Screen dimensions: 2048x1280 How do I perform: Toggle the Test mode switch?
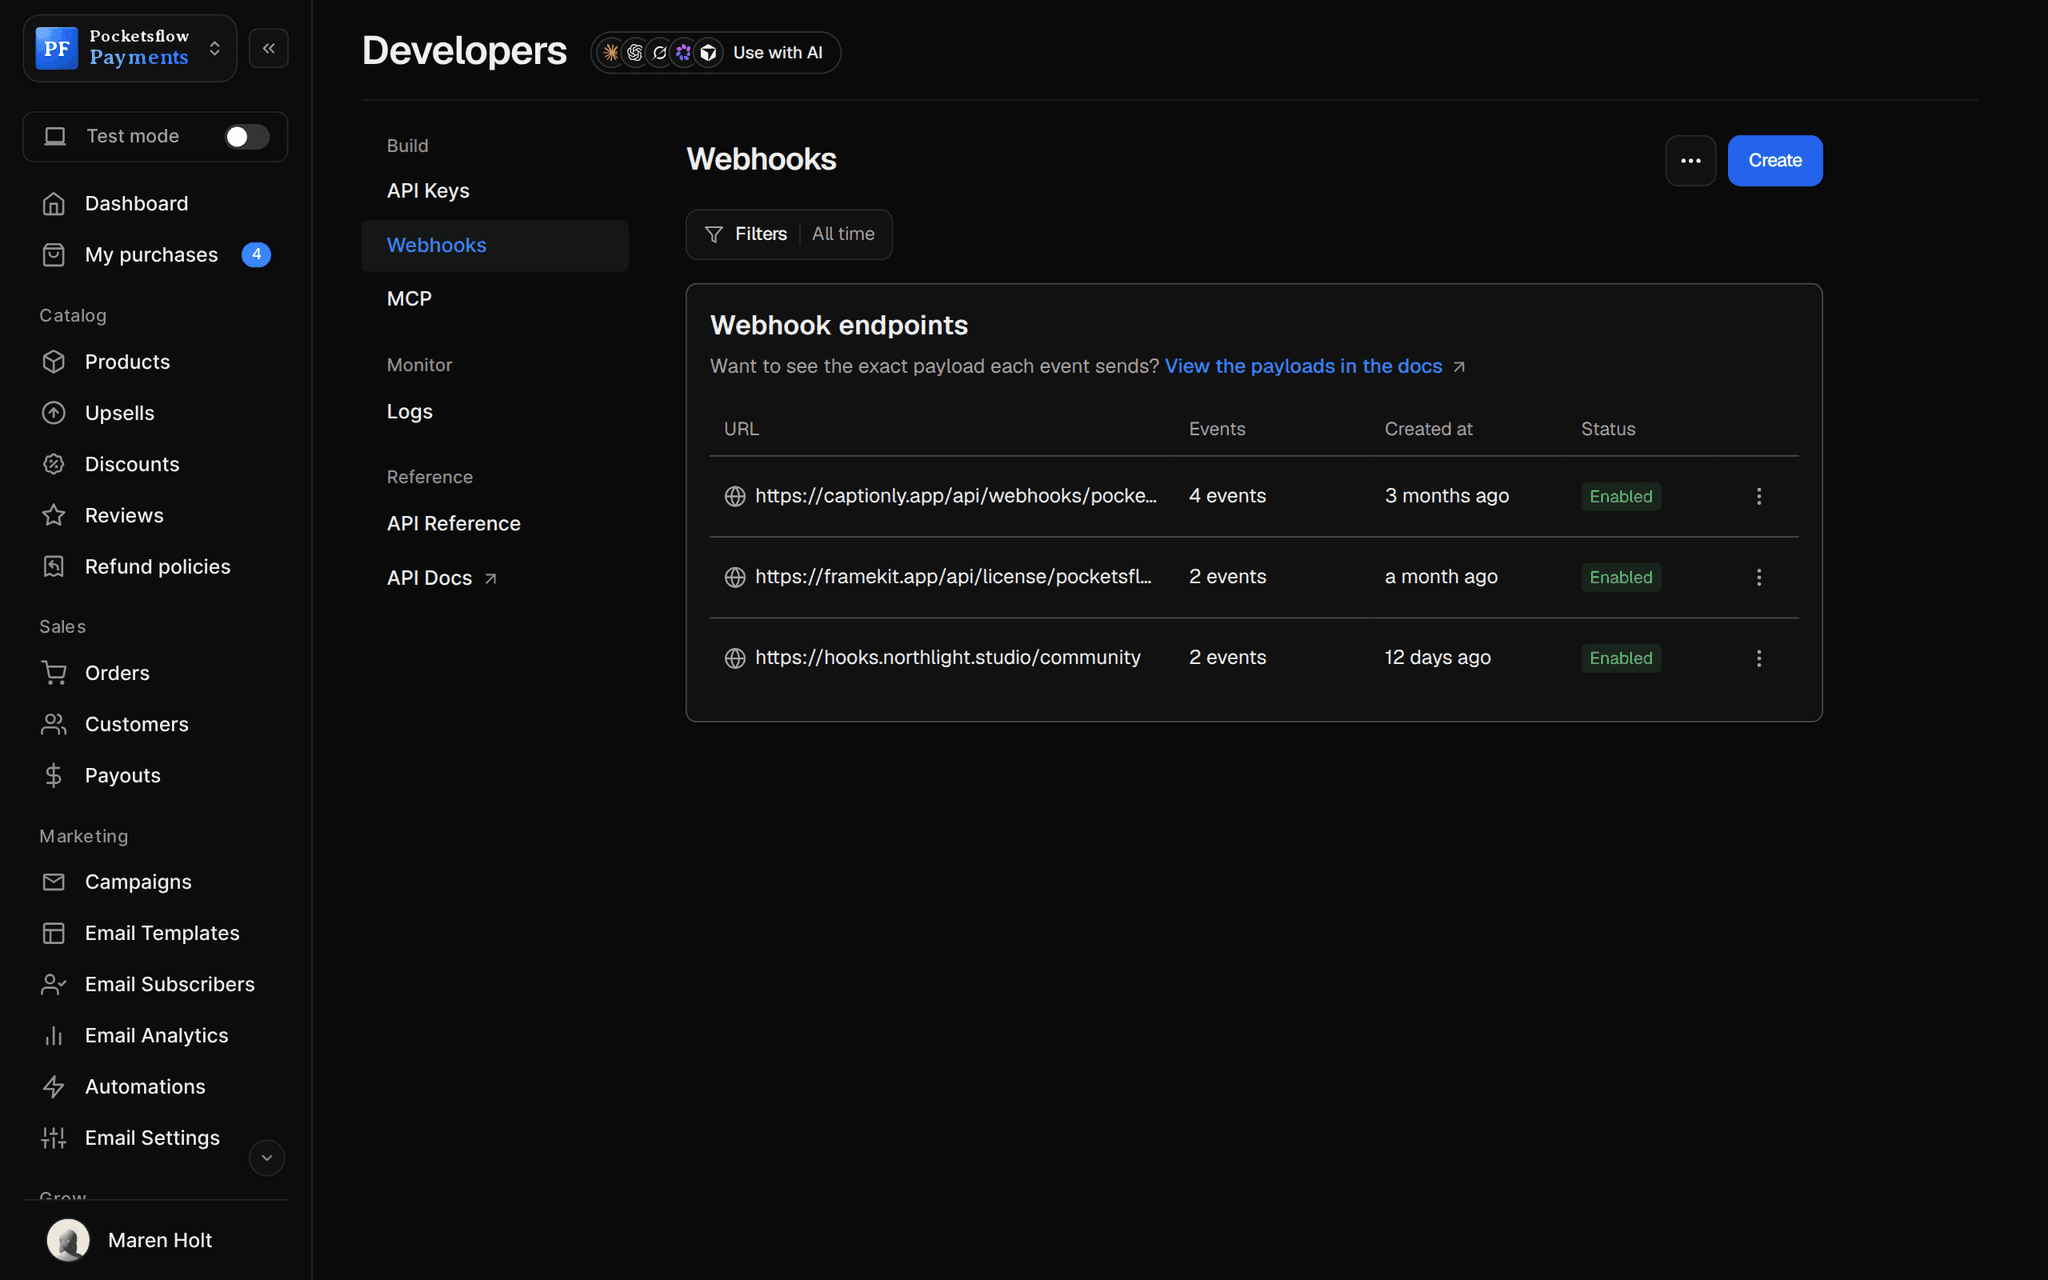point(246,136)
